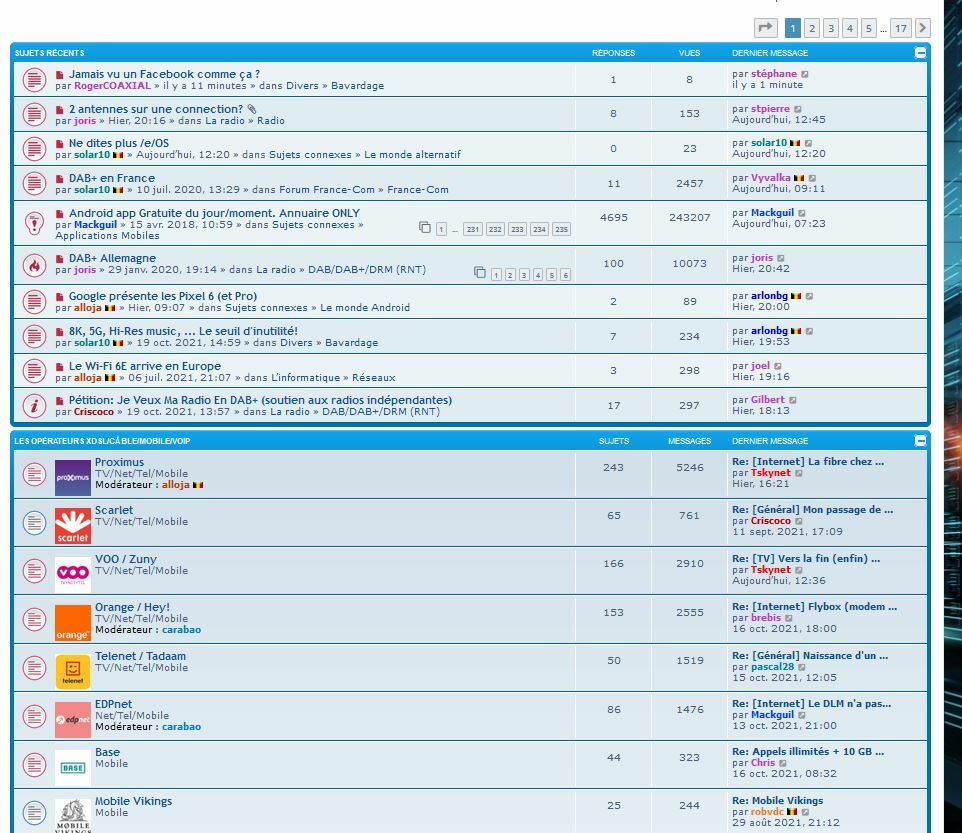Go to page 231 of Android app topic
The height and width of the screenshot is (833, 962).
click(x=472, y=229)
